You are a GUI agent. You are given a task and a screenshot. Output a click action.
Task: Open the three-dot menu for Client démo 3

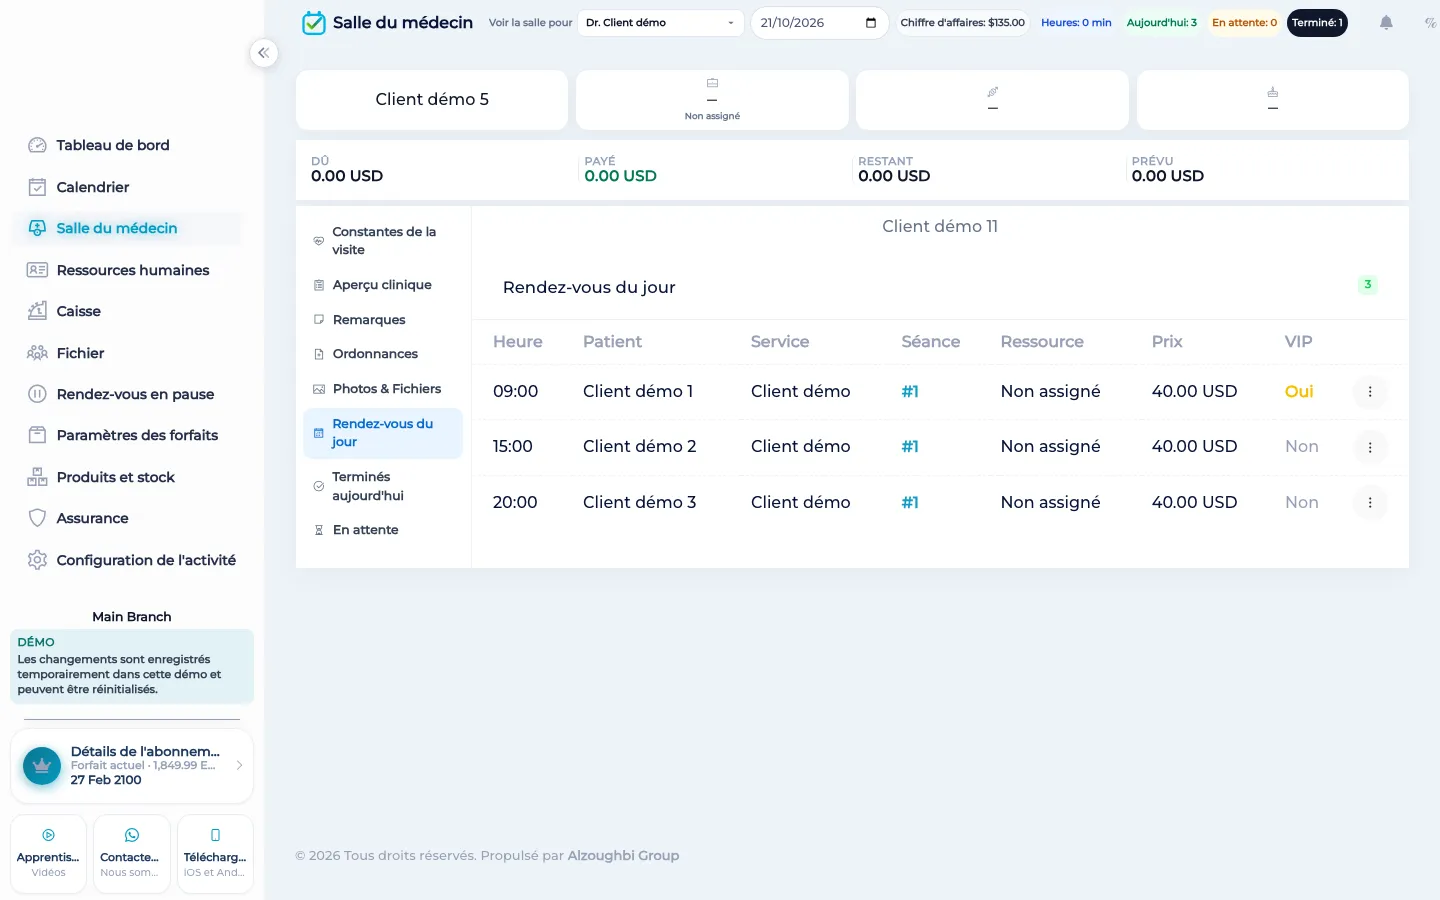point(1370,503)
